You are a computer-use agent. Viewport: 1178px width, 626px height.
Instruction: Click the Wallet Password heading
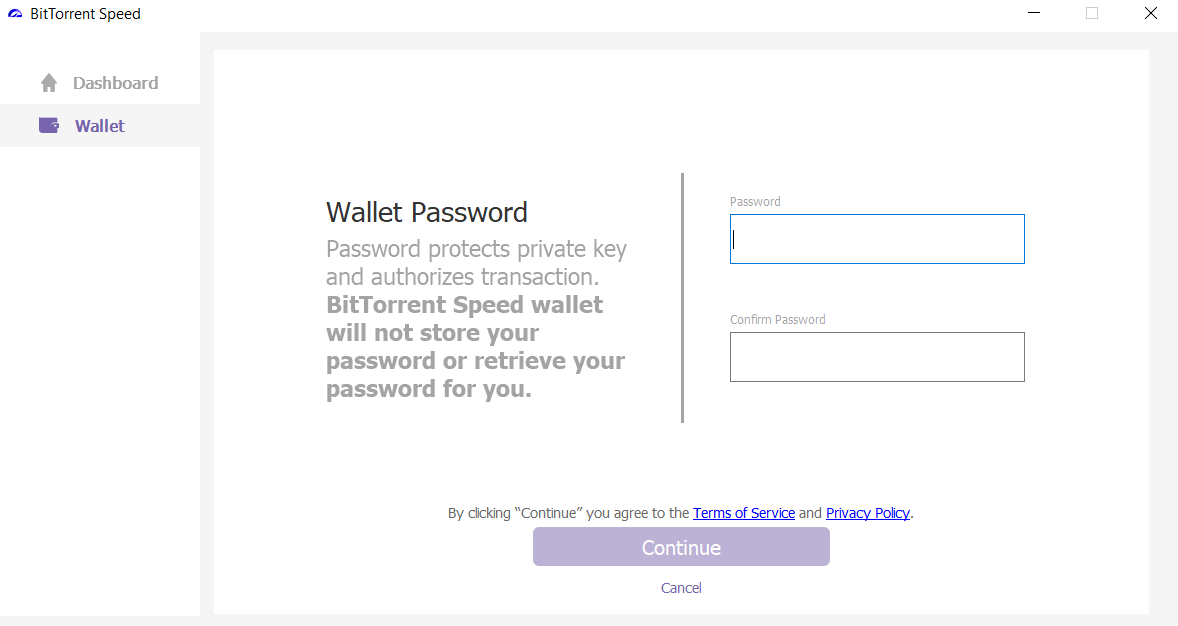click(427, 213)
